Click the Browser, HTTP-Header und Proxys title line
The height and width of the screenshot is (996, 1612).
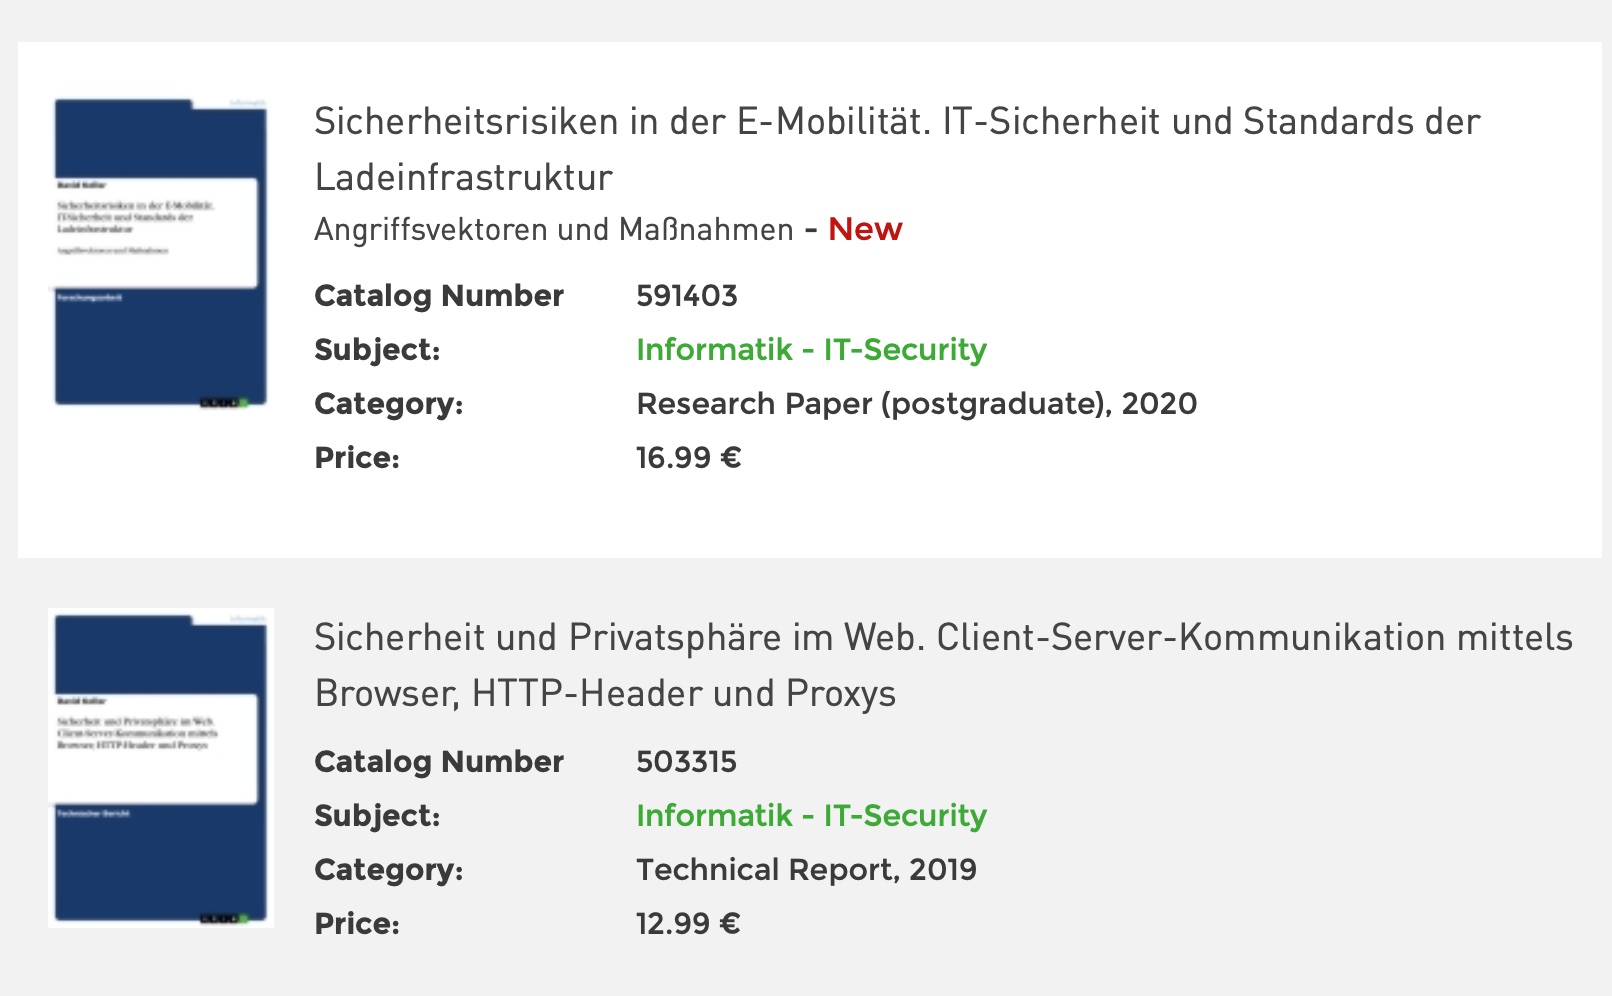click(x=605, y=693)
